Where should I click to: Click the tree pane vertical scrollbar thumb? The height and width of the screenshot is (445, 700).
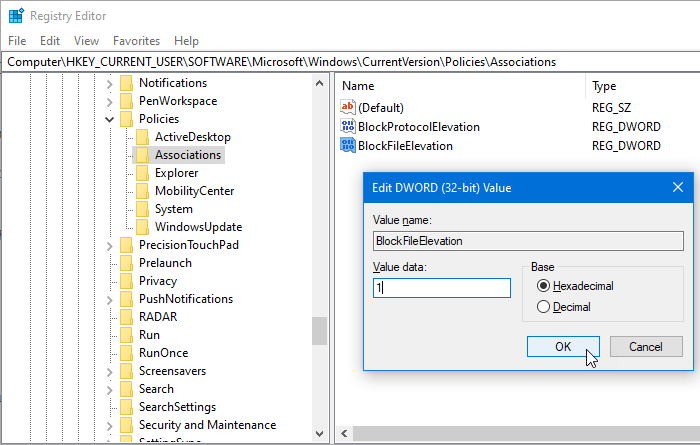[319, 330]
